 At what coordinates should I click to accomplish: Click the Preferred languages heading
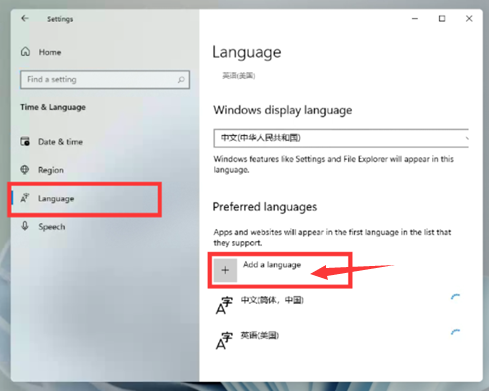pos(265,207)
